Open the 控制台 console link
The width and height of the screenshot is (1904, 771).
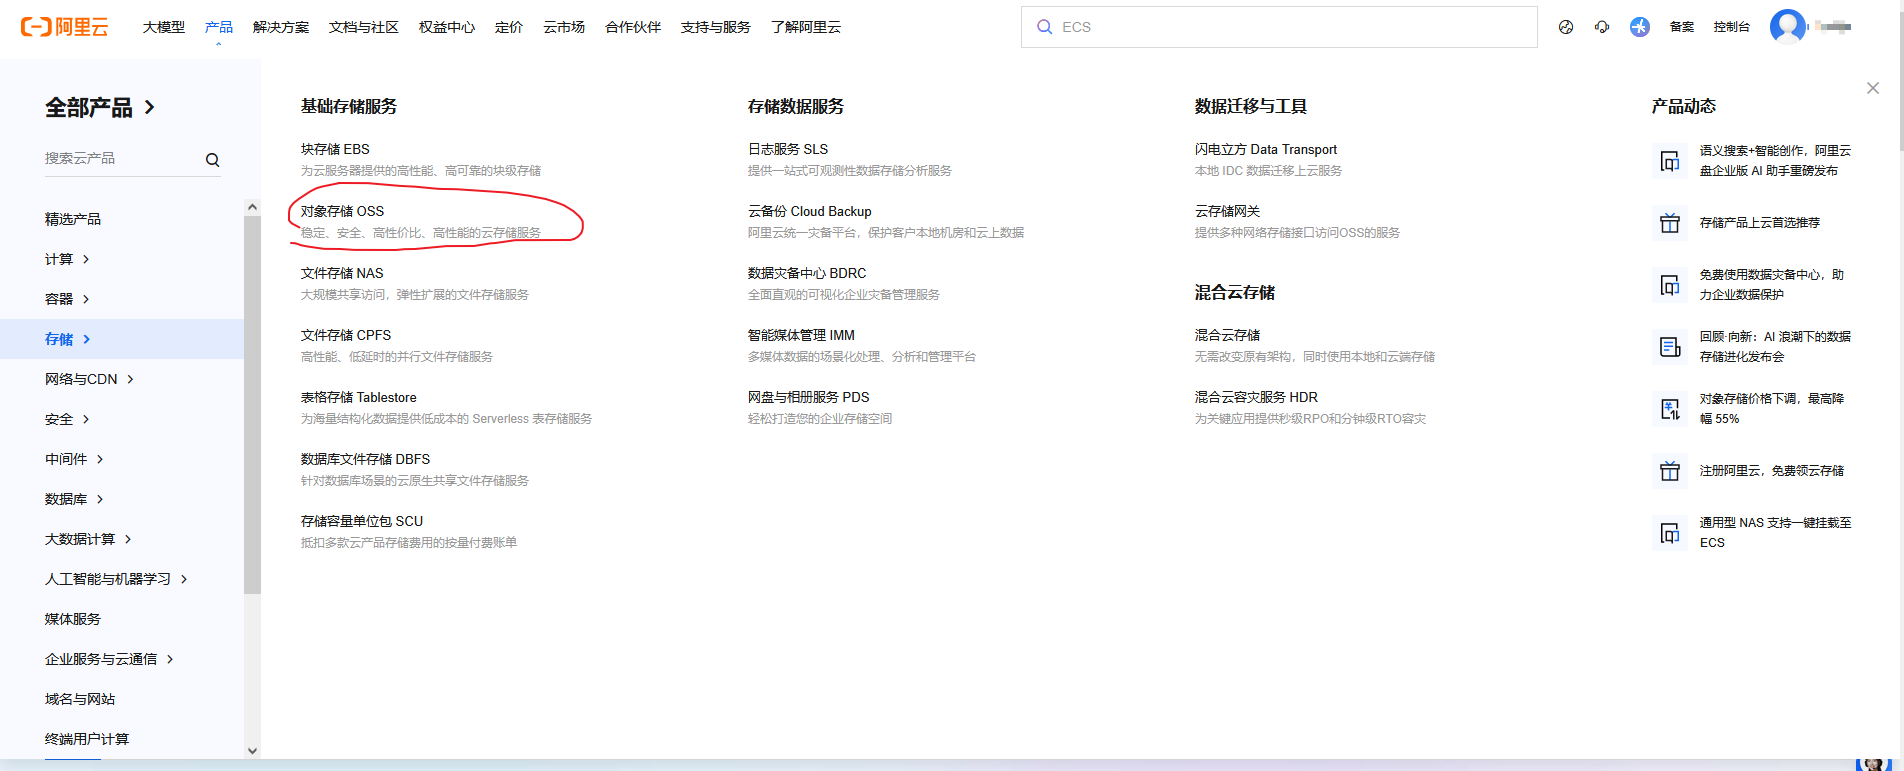click(x=1732, y=27)
